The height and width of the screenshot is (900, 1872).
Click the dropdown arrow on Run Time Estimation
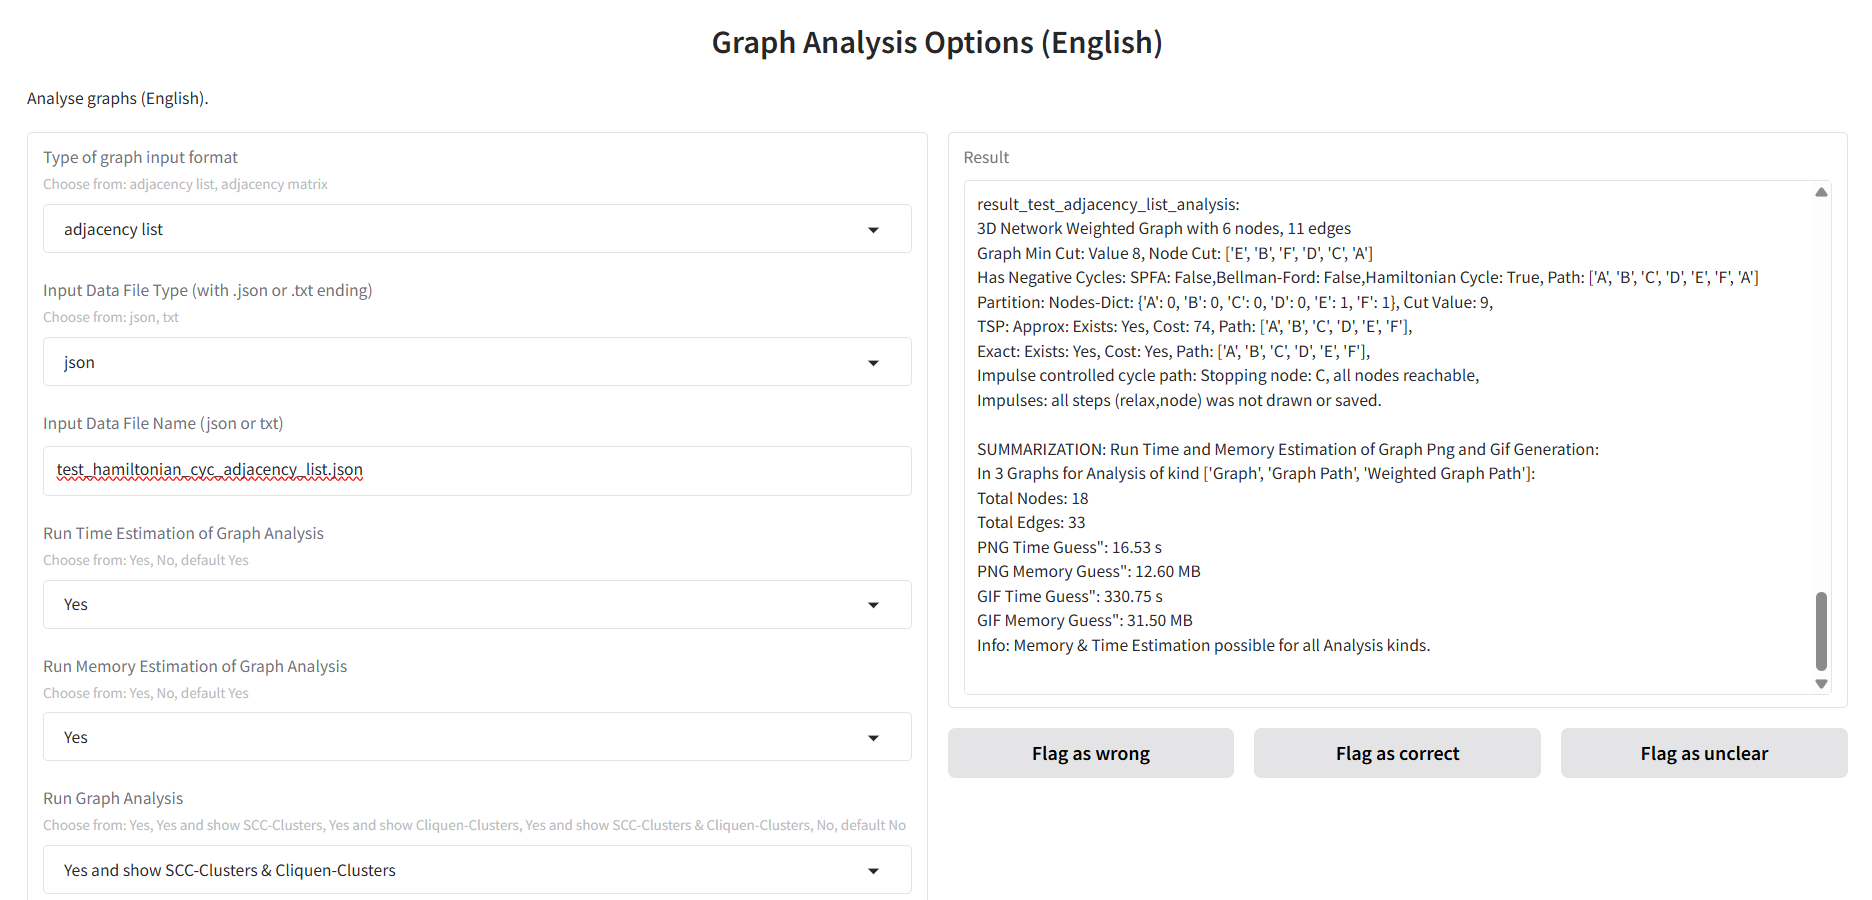click(x=874, y=604)
